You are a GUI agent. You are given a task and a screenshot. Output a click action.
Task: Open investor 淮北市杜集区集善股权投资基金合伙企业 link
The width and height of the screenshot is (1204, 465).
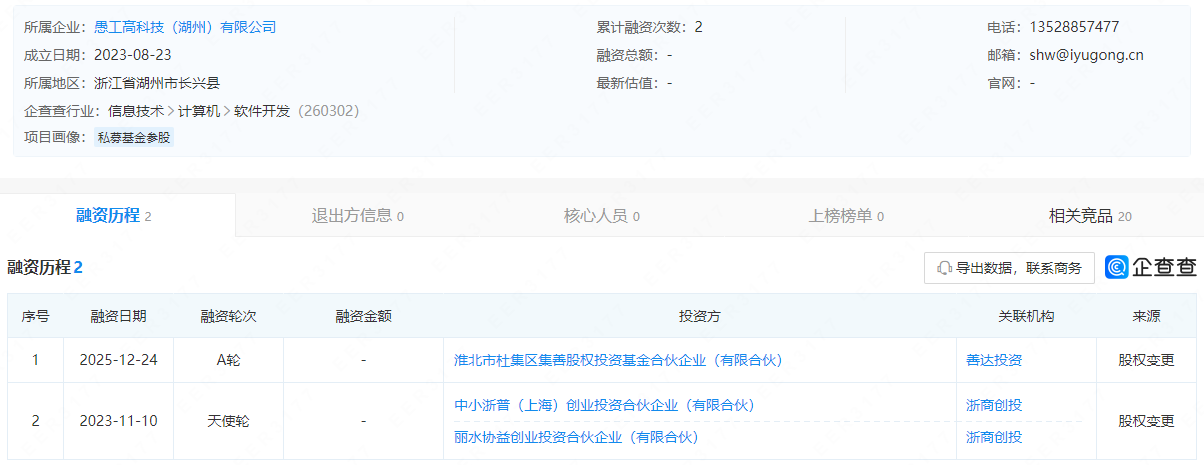tap(618, 360)
